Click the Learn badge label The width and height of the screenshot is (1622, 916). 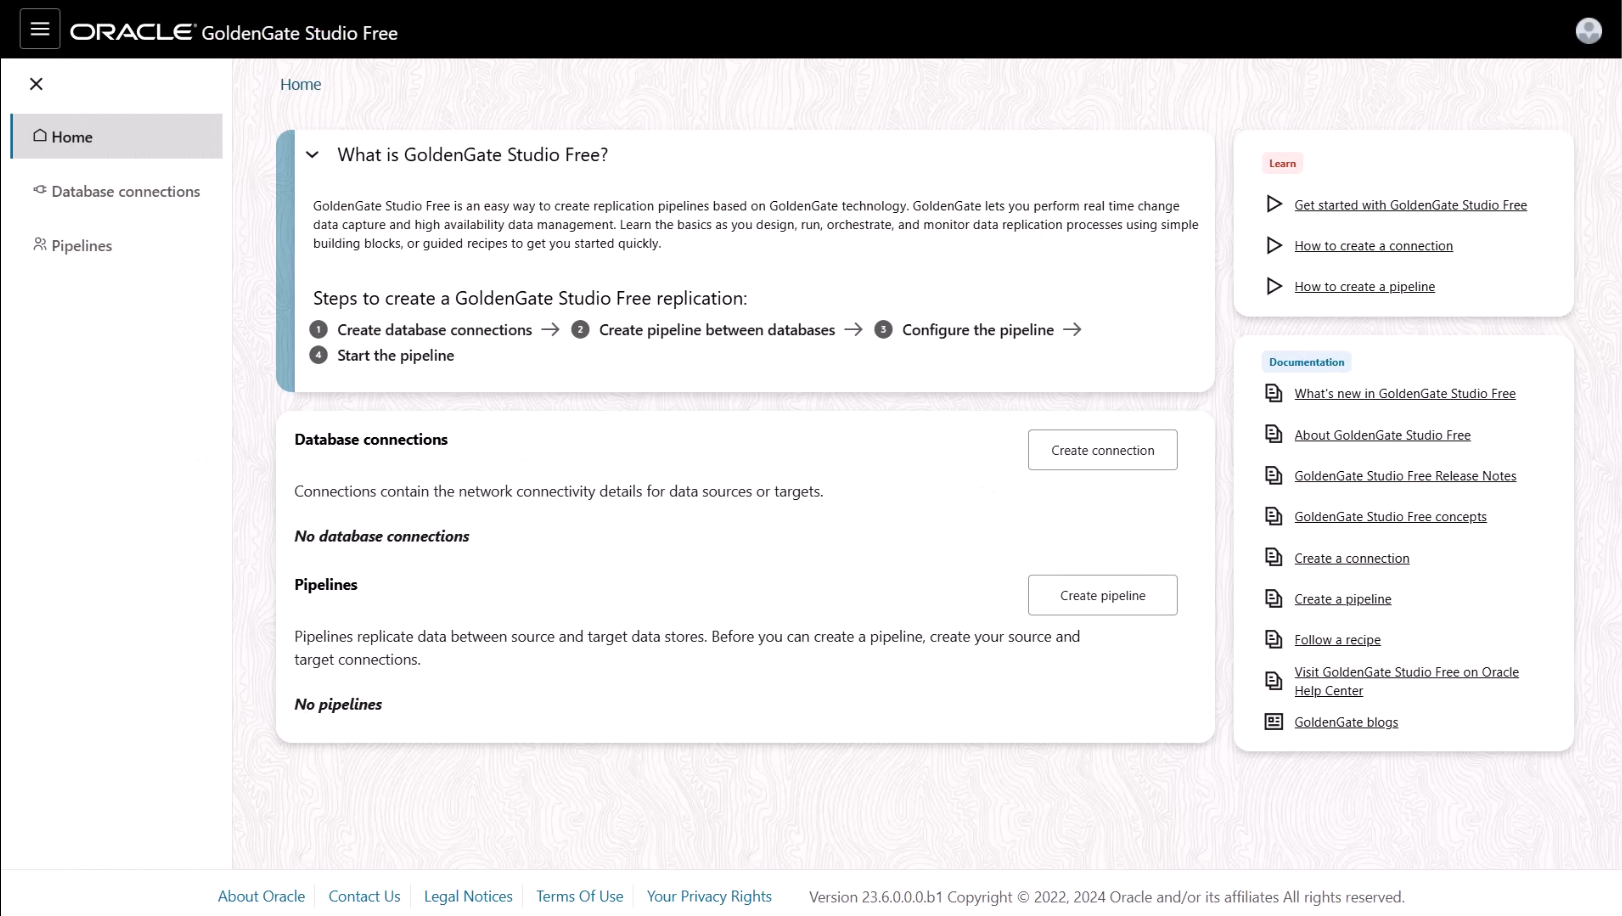click(1282, 163)
